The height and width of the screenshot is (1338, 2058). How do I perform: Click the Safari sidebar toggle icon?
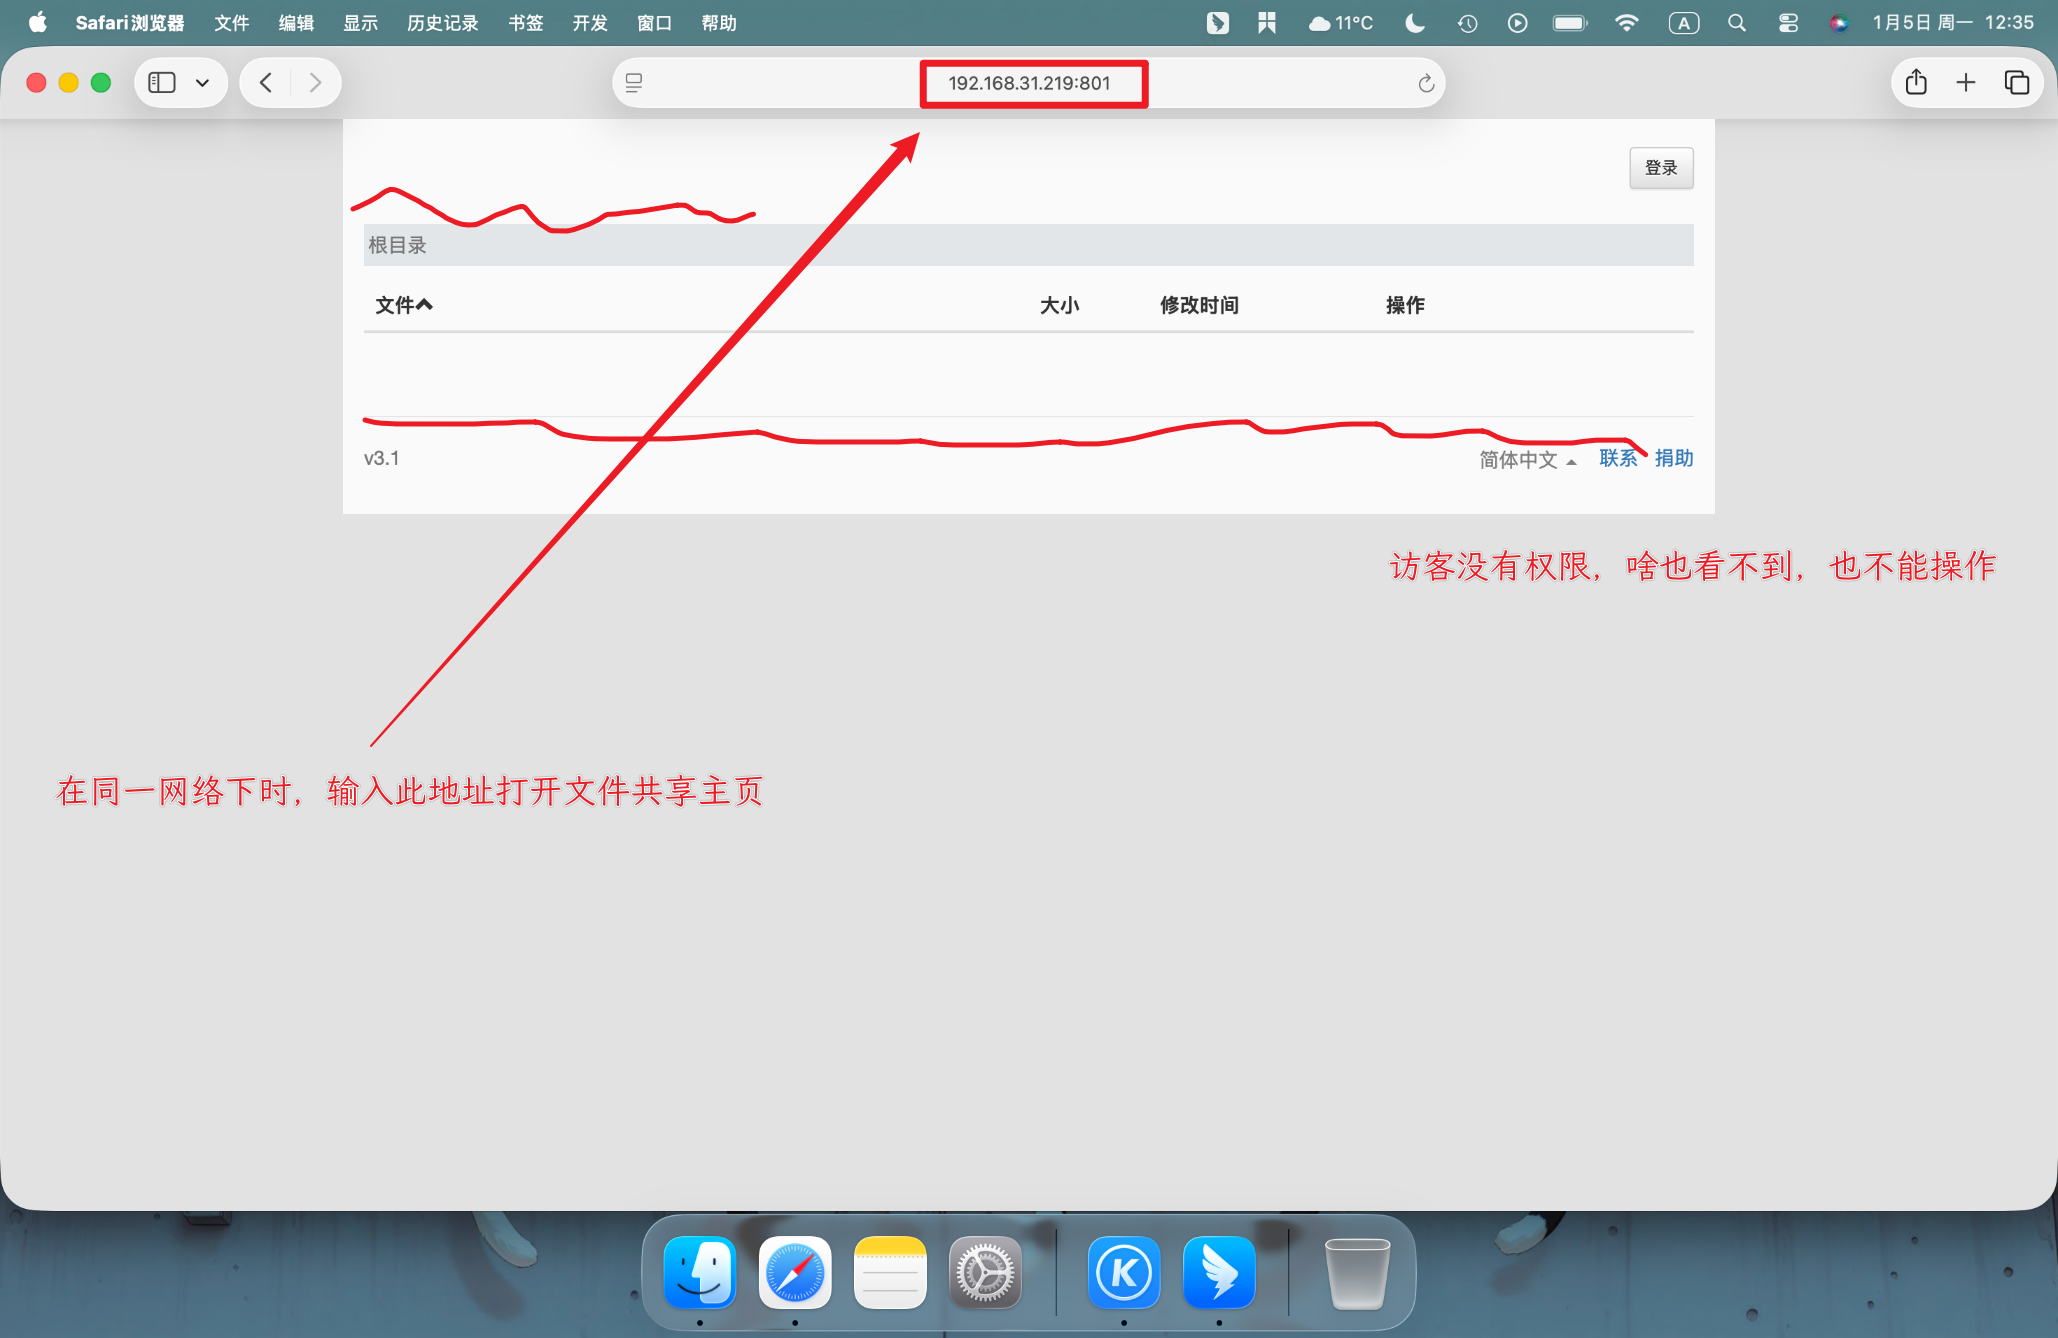(x=162, y=83)
